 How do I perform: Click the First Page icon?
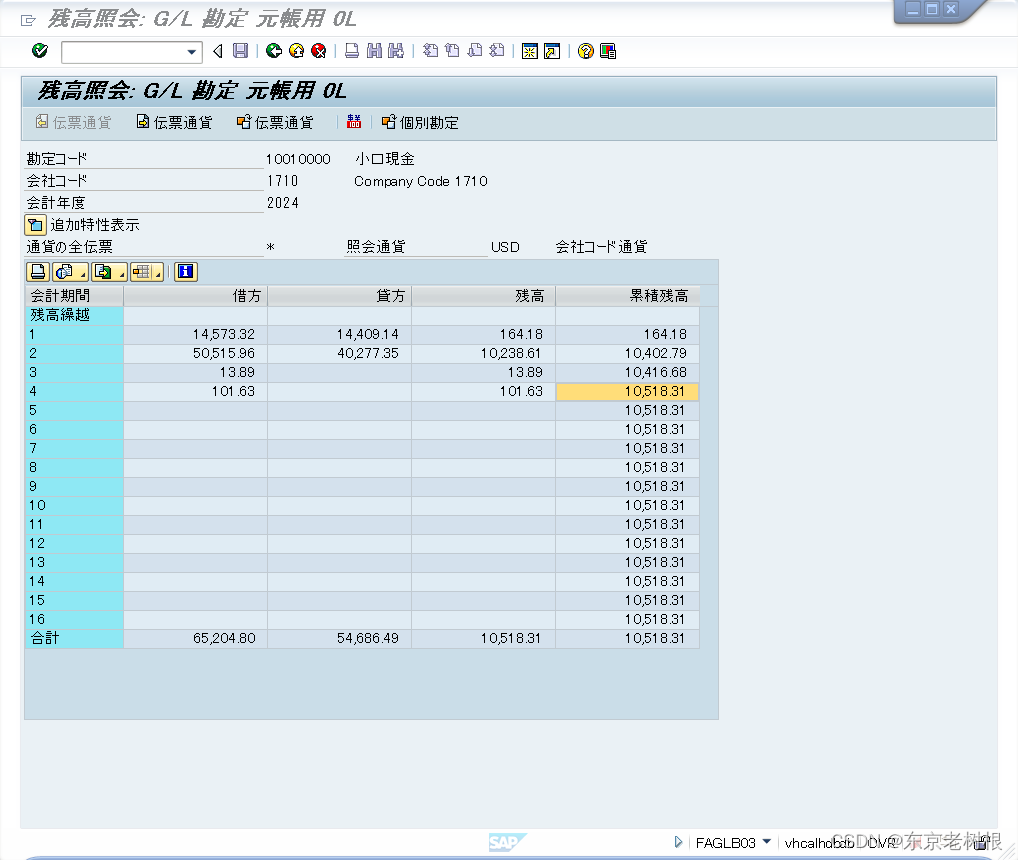pos(430,51)
